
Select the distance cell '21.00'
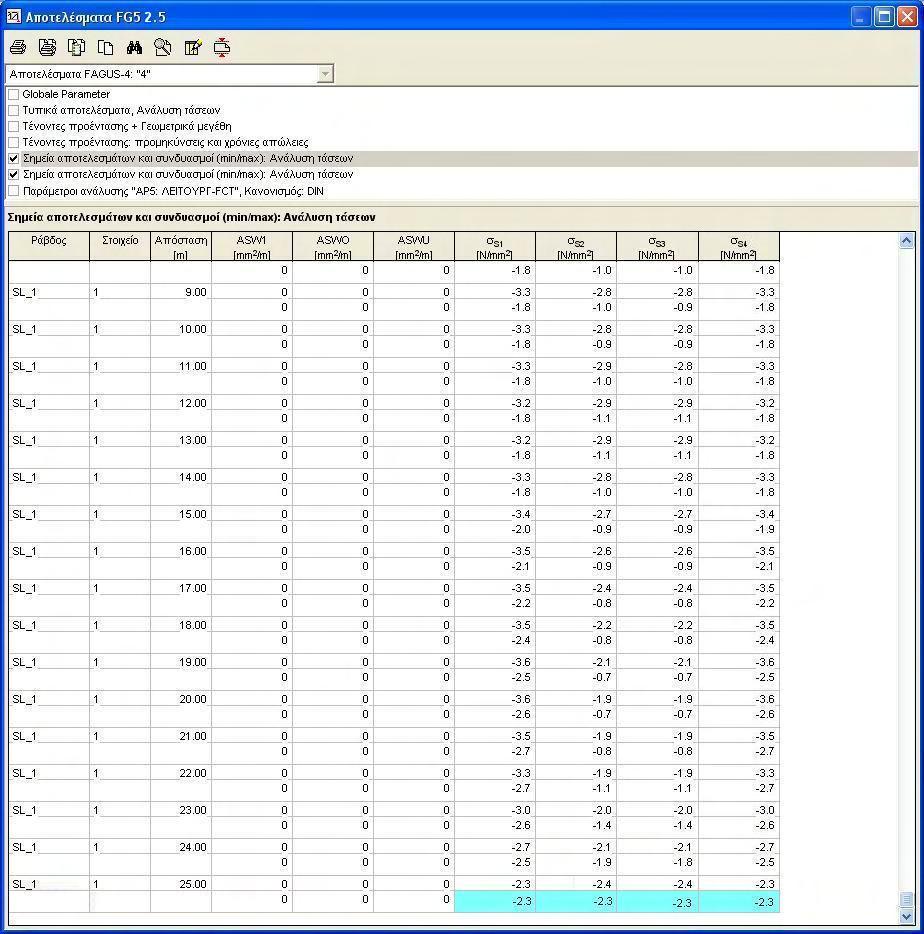[181, 736]
